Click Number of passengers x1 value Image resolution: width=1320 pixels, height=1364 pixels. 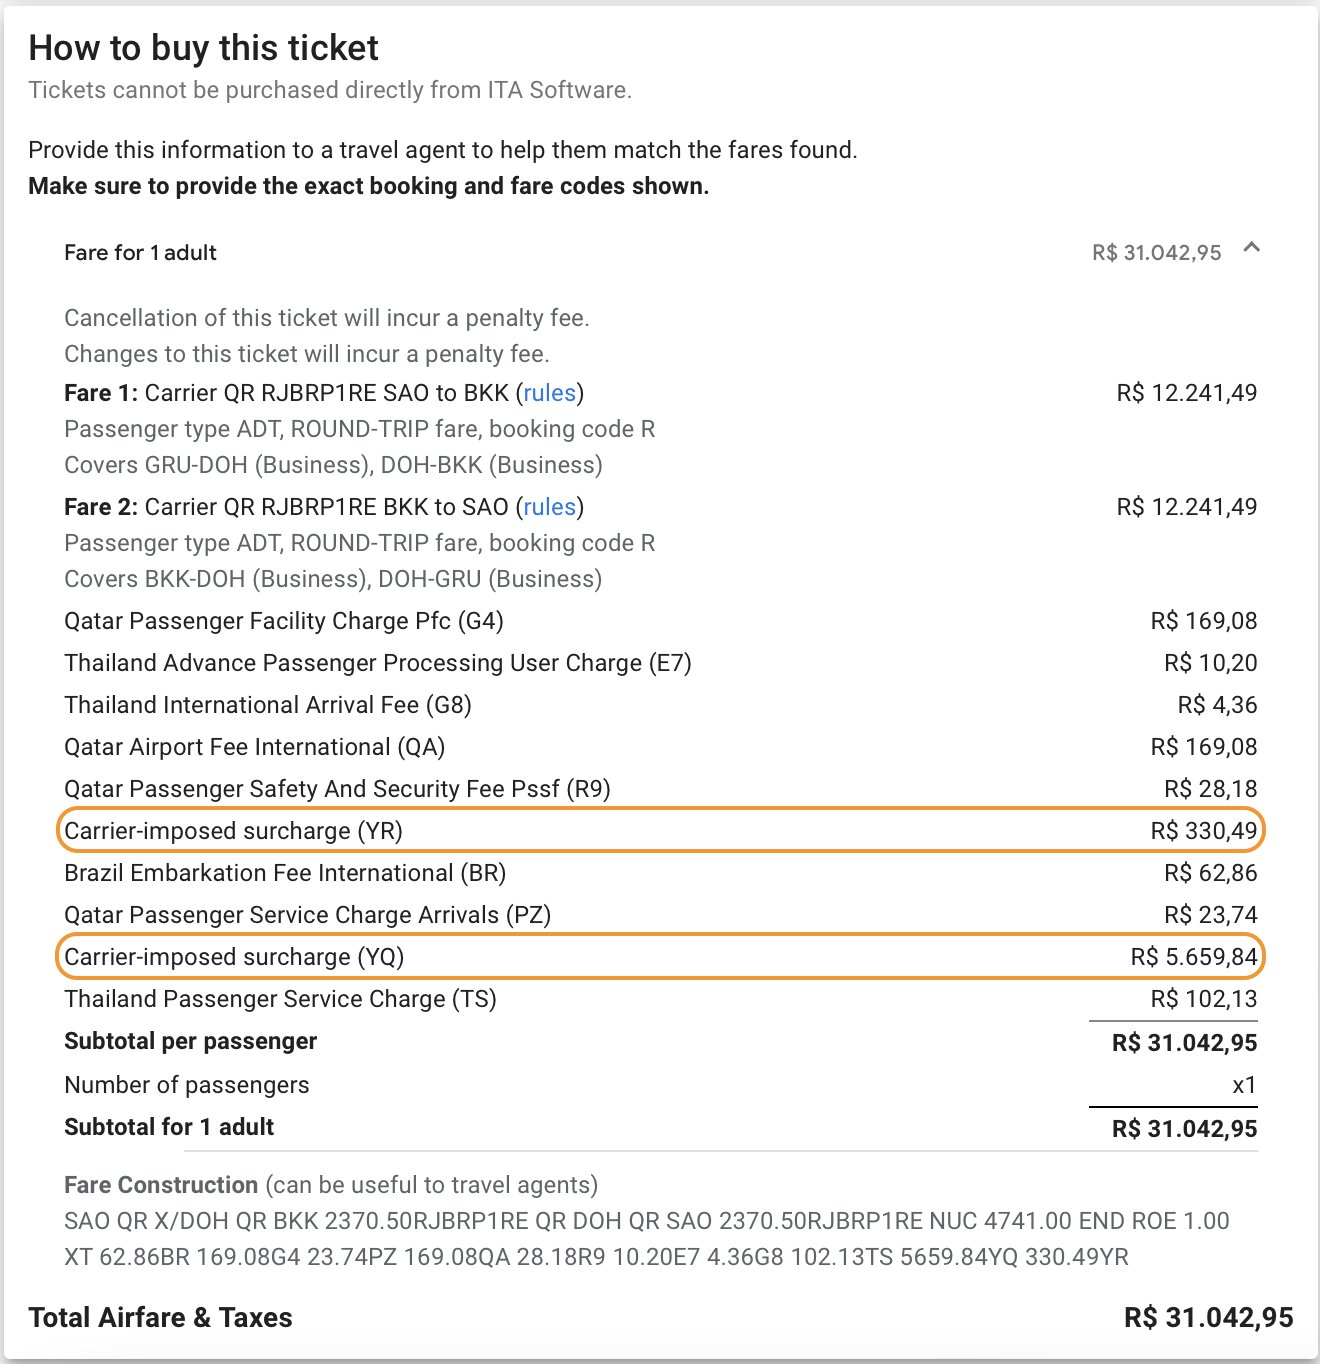(1244, 1085)
